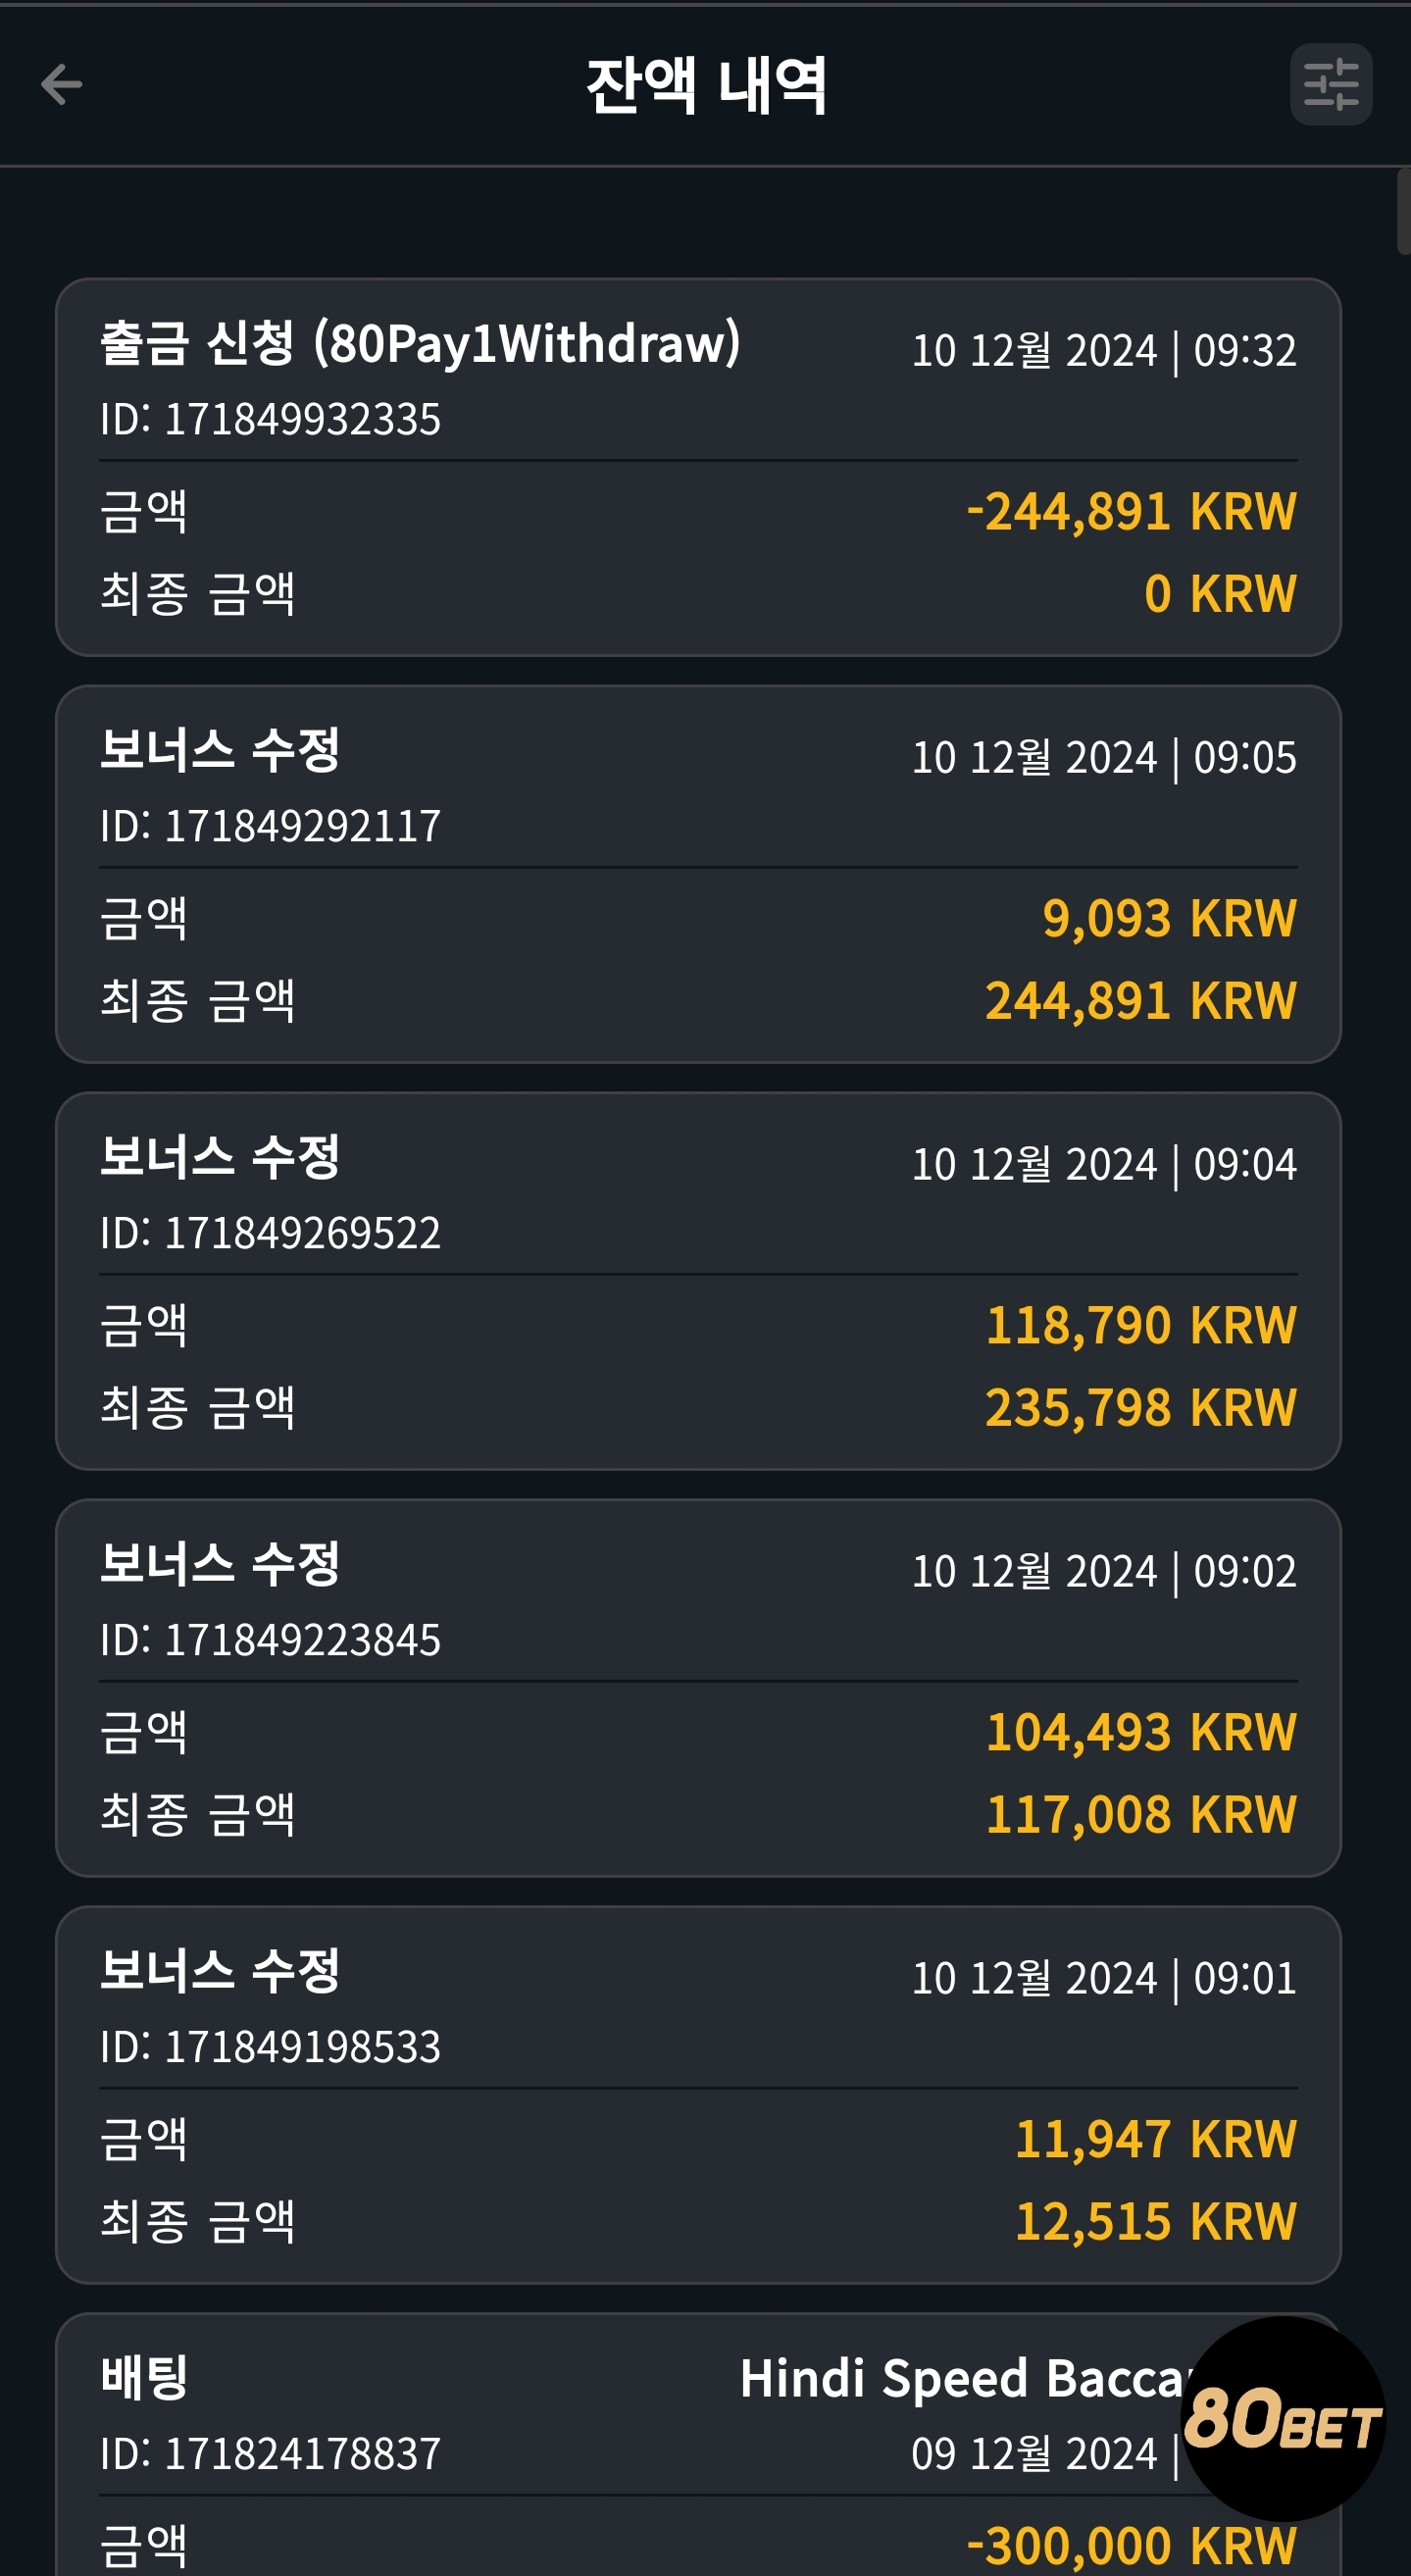Open the bonus adjustment at 09:01
Screen dimensions: 1411x2576
point(698,2095)
